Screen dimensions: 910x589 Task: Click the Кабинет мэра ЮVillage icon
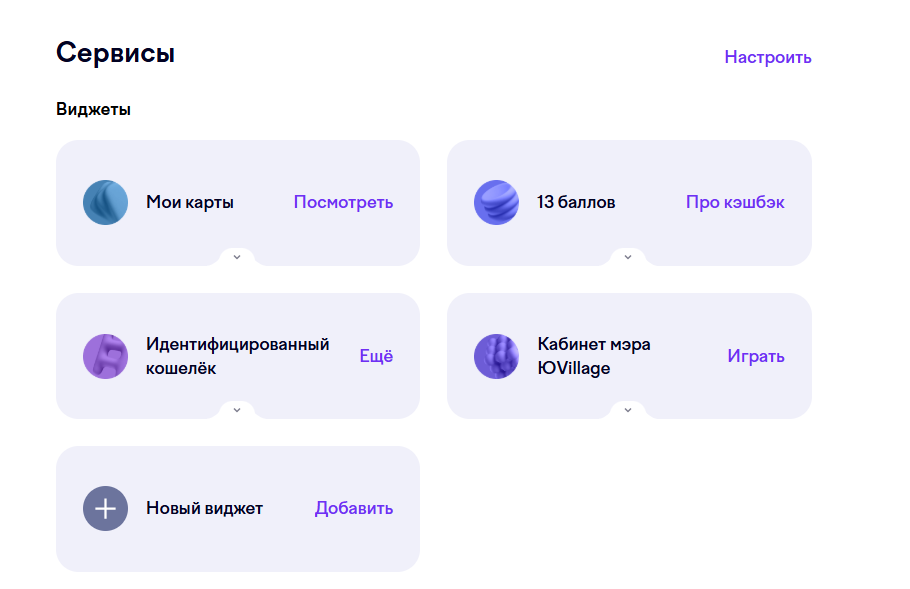pos(496,356)
